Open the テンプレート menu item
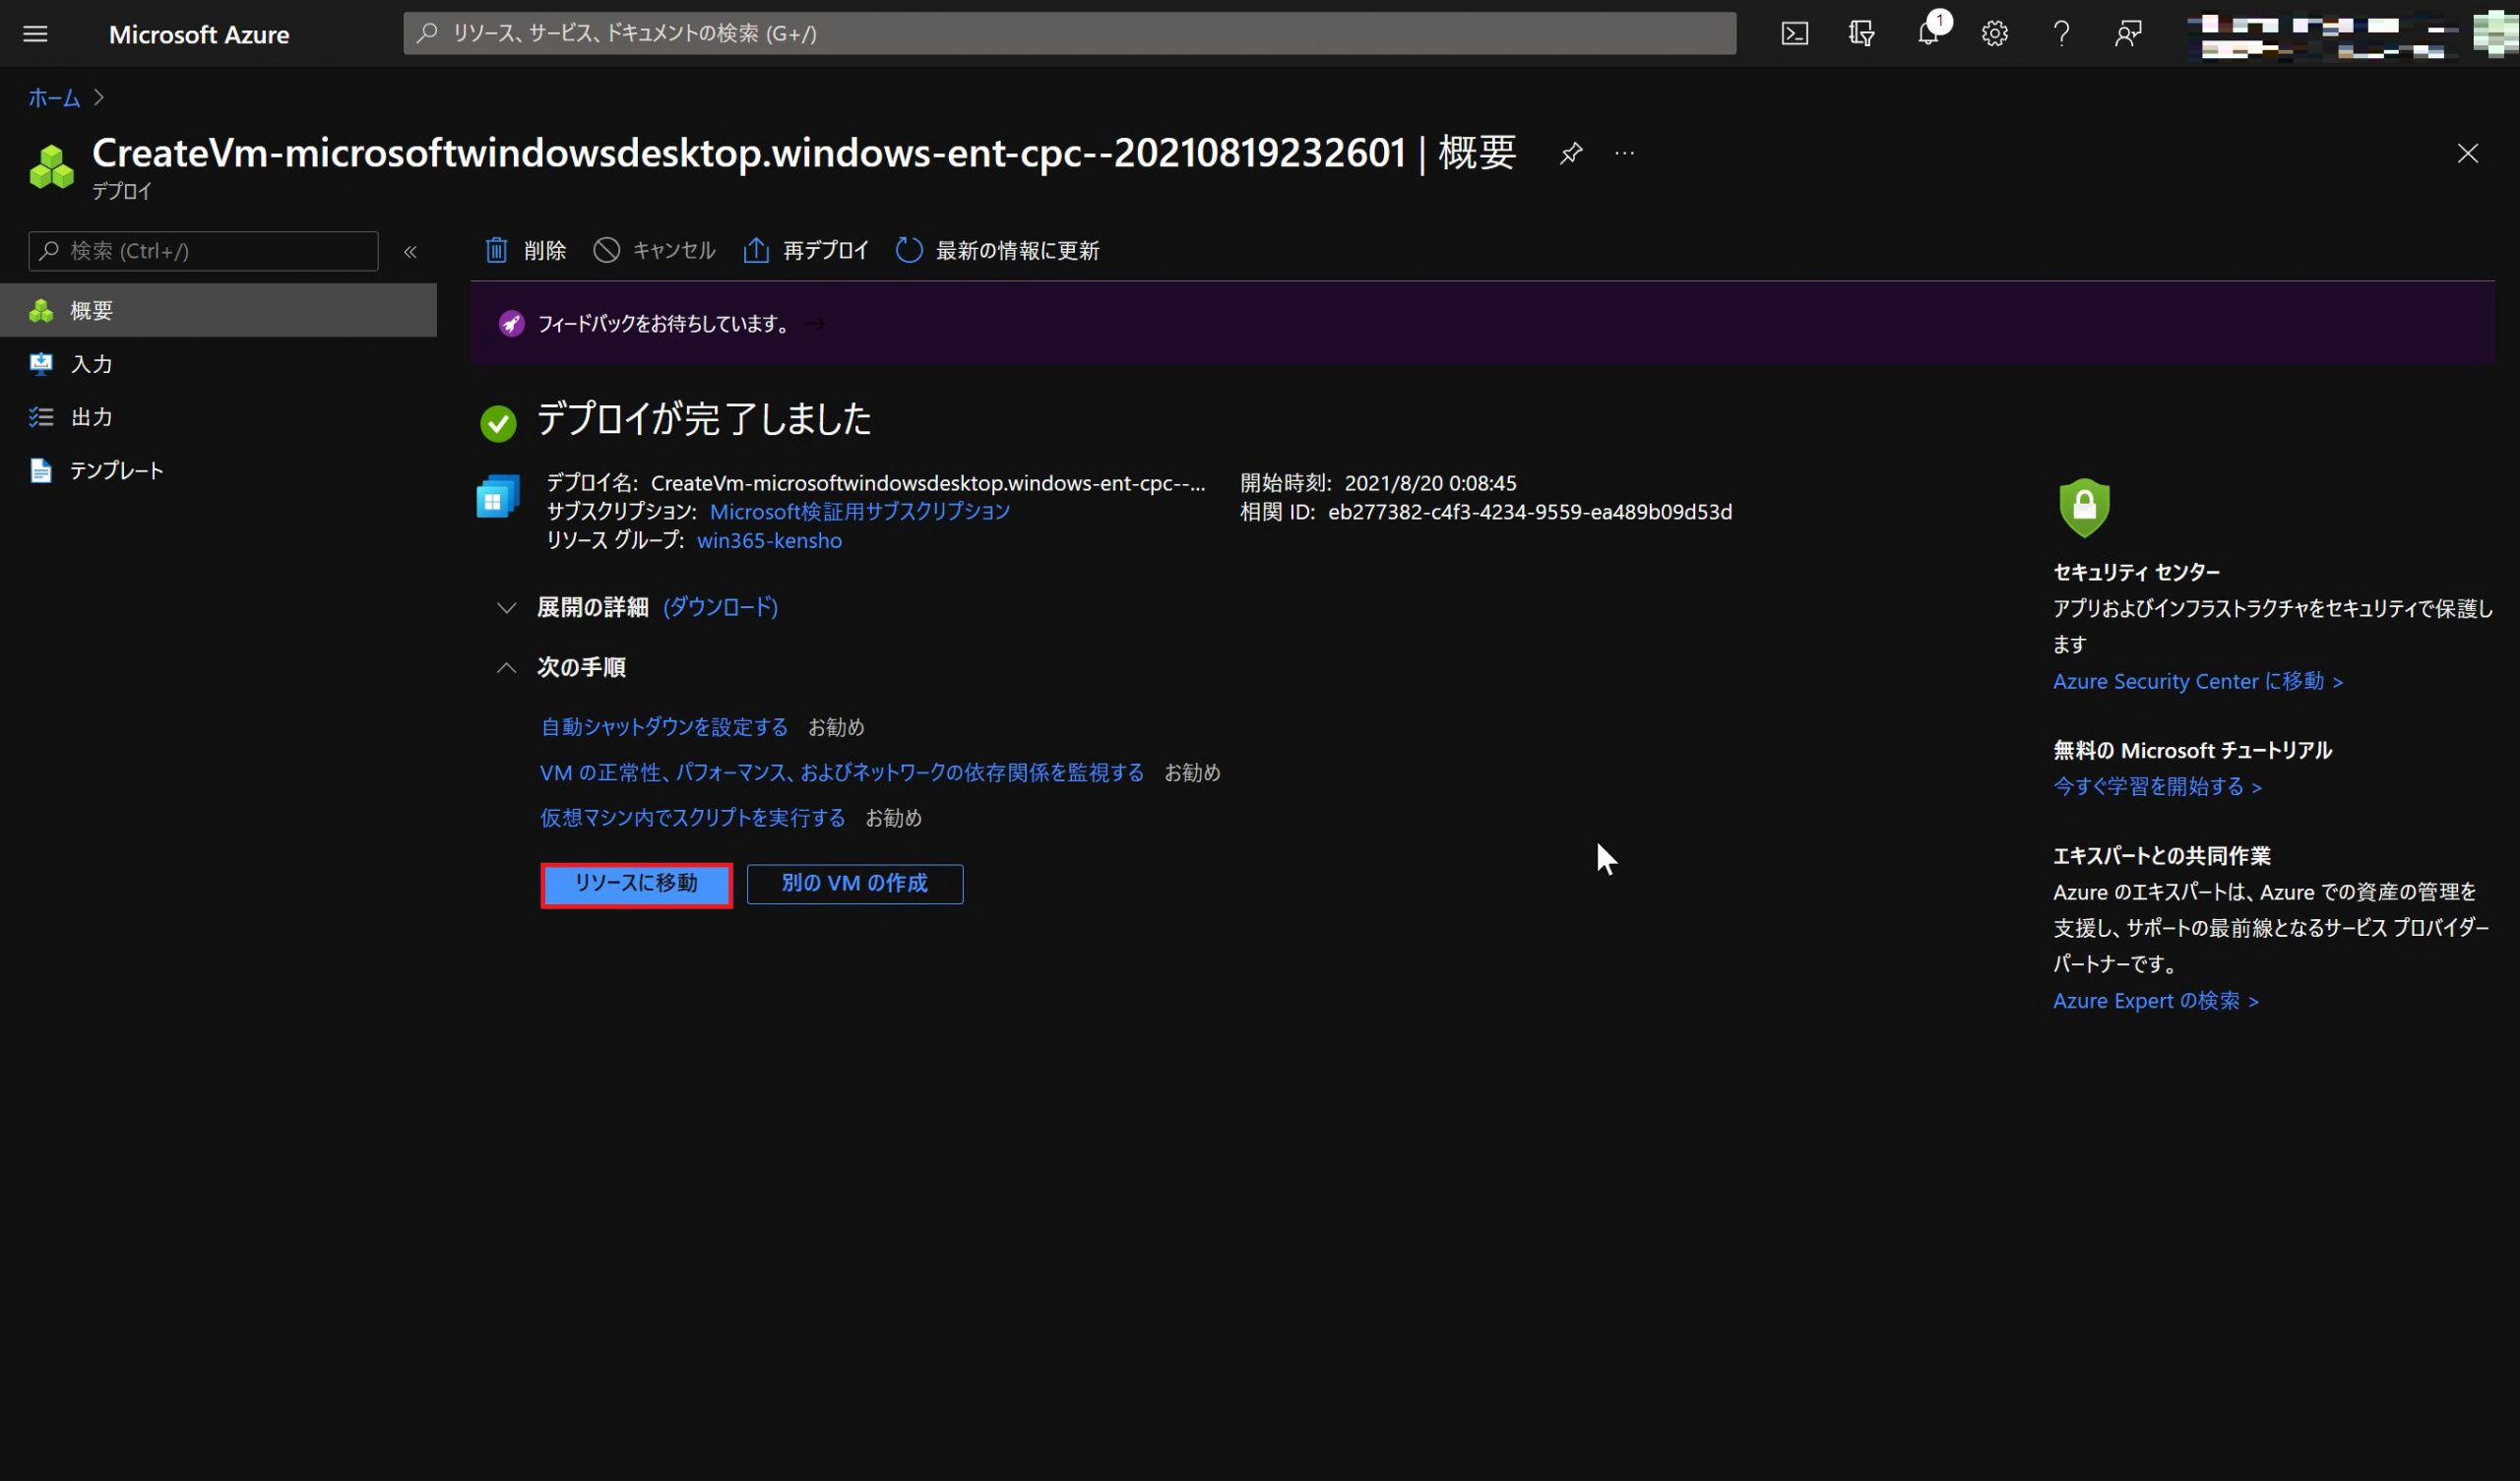The width and height of the screenshot is (2520, 1481). [116, 470]
